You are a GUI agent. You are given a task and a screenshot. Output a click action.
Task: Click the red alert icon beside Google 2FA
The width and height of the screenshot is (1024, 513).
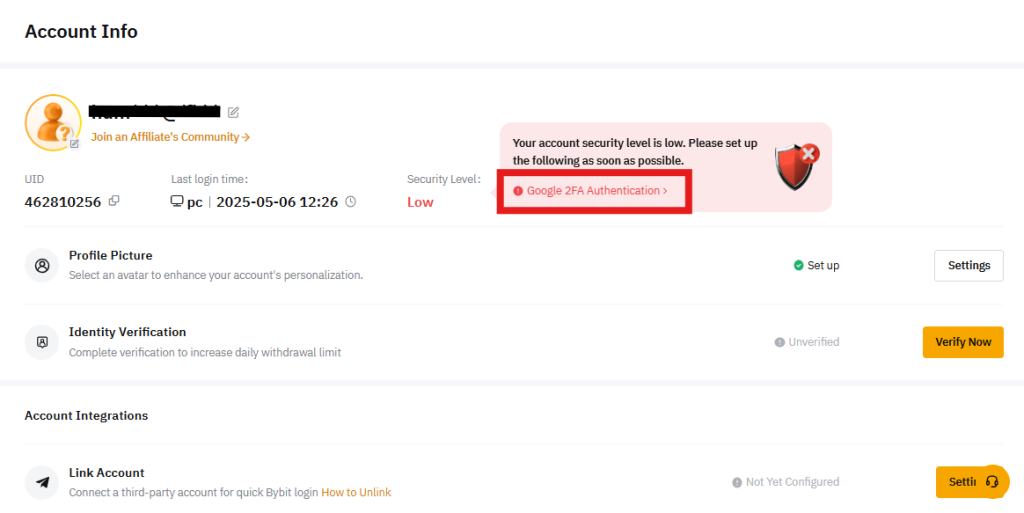[x=518, y=191]
